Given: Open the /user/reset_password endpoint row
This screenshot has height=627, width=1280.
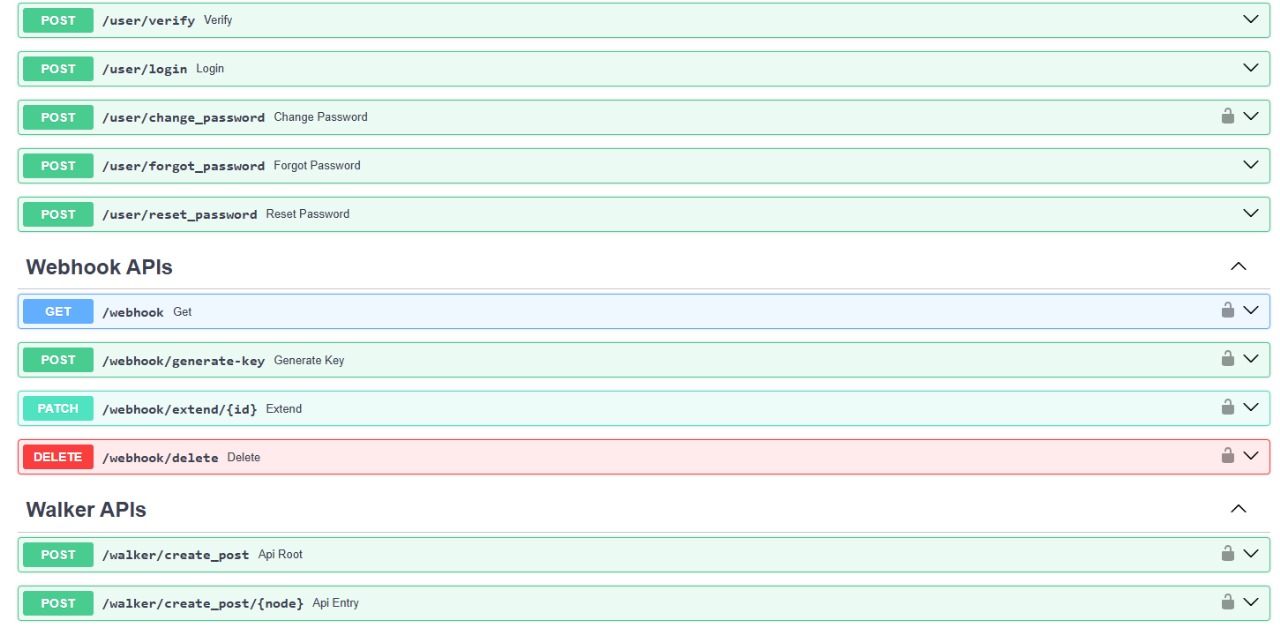Looking at the screenshot, I should coord(1249,213).
